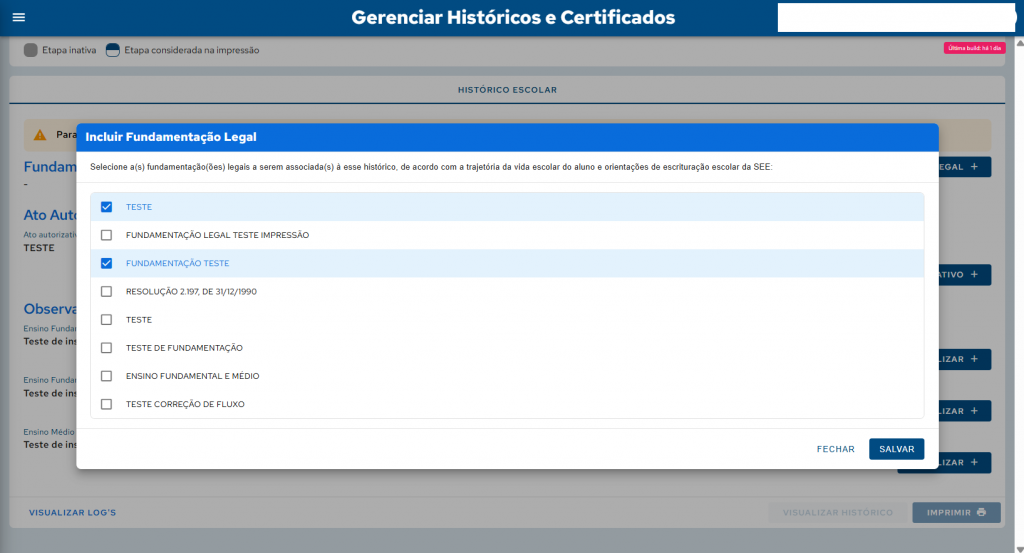
Task: Click the VISUALIZAR HISTÓRICO button
Action: 837,513
